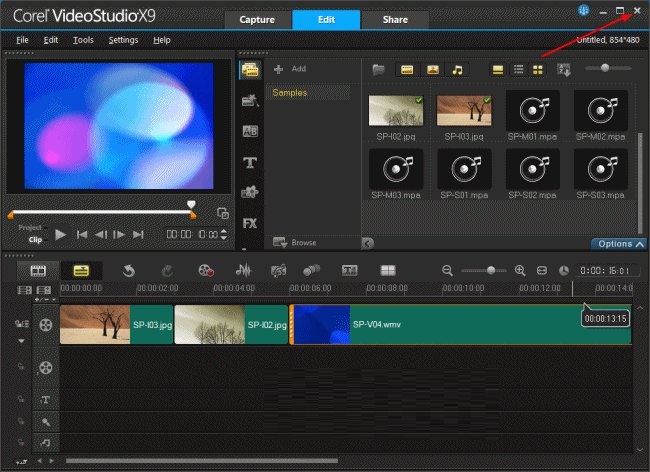
Task: Click the timecode stepper arrows
Action: click(224, 235)
